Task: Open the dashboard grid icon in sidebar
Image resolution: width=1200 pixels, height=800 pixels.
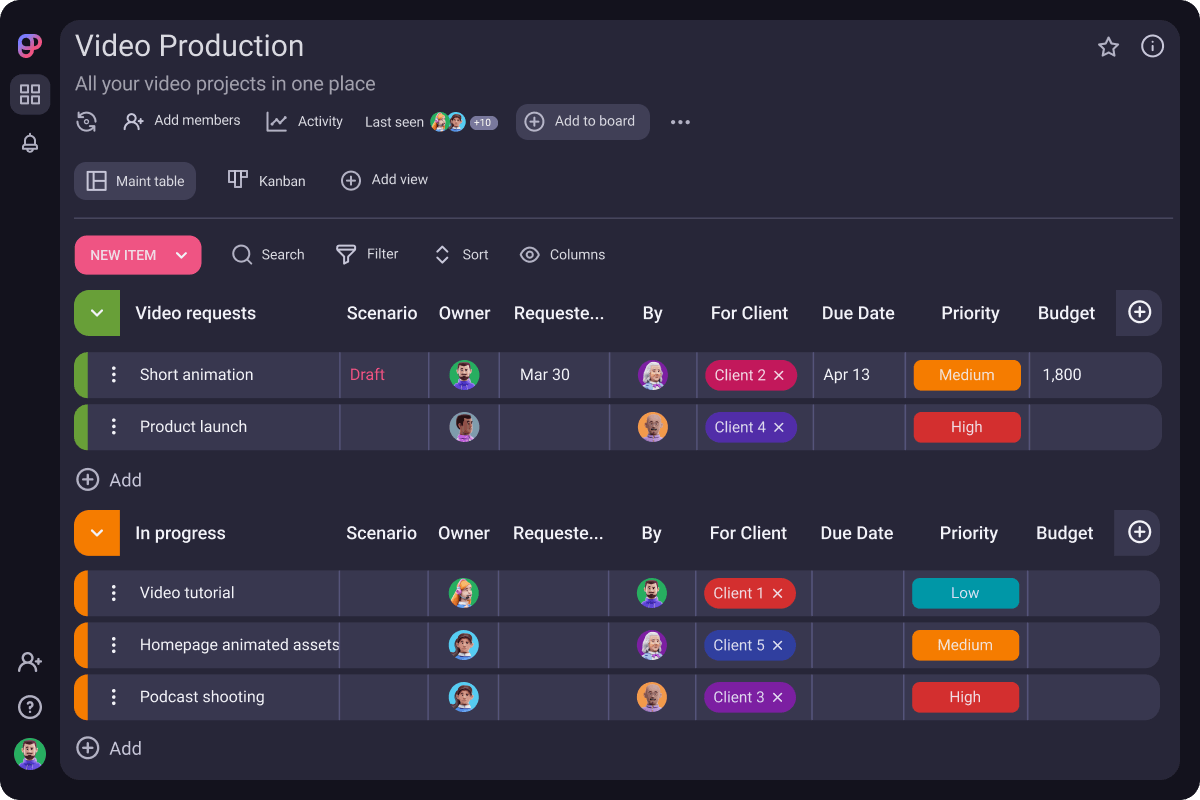Action: pos(30,95)
